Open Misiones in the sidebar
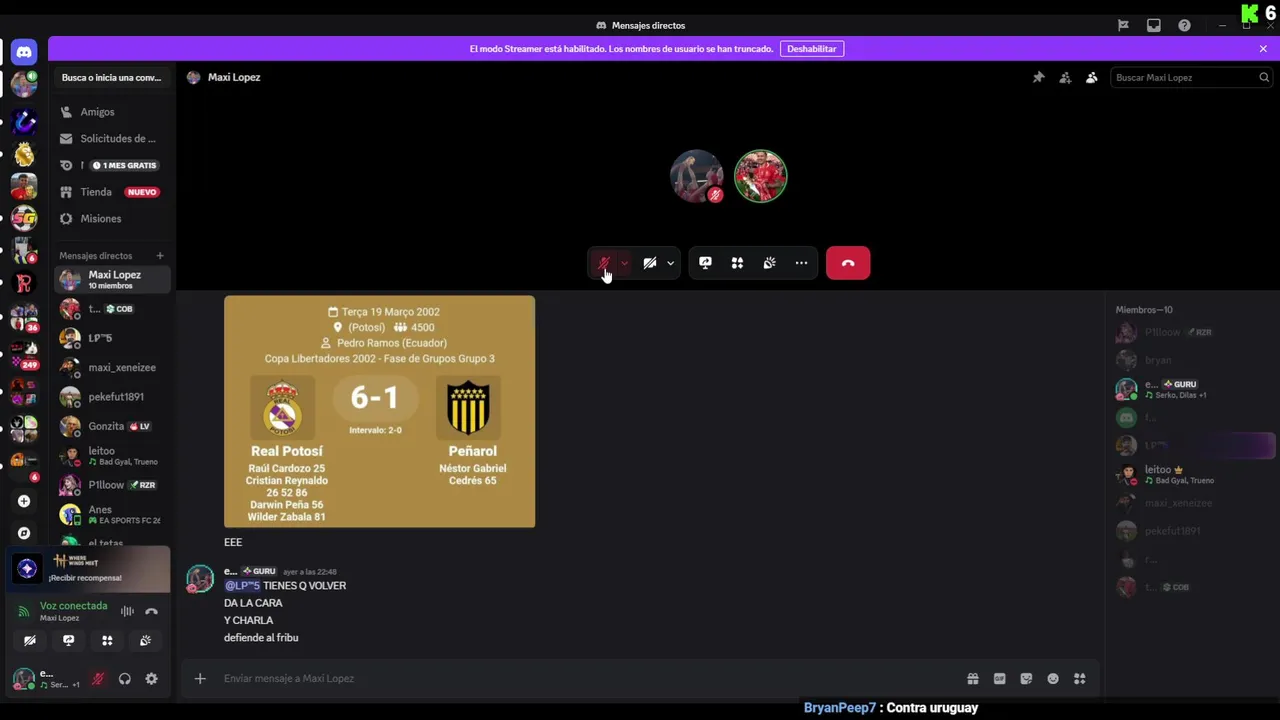The height and width of the screenshot is (720, 1280). (111, 218)
